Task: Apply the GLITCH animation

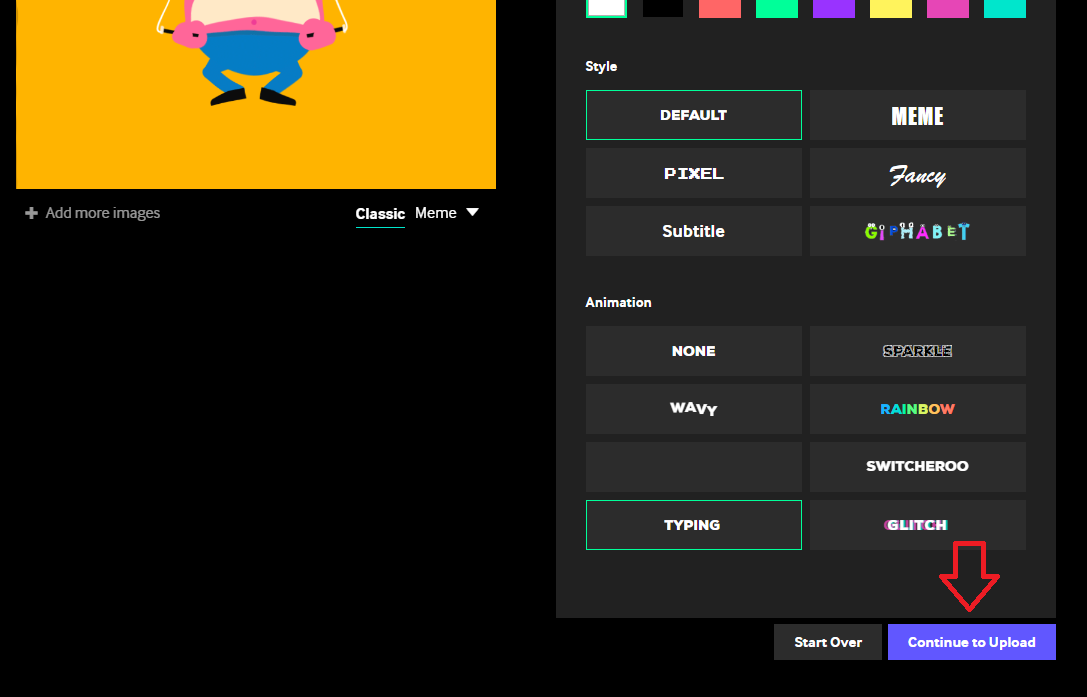Action: 917,525
